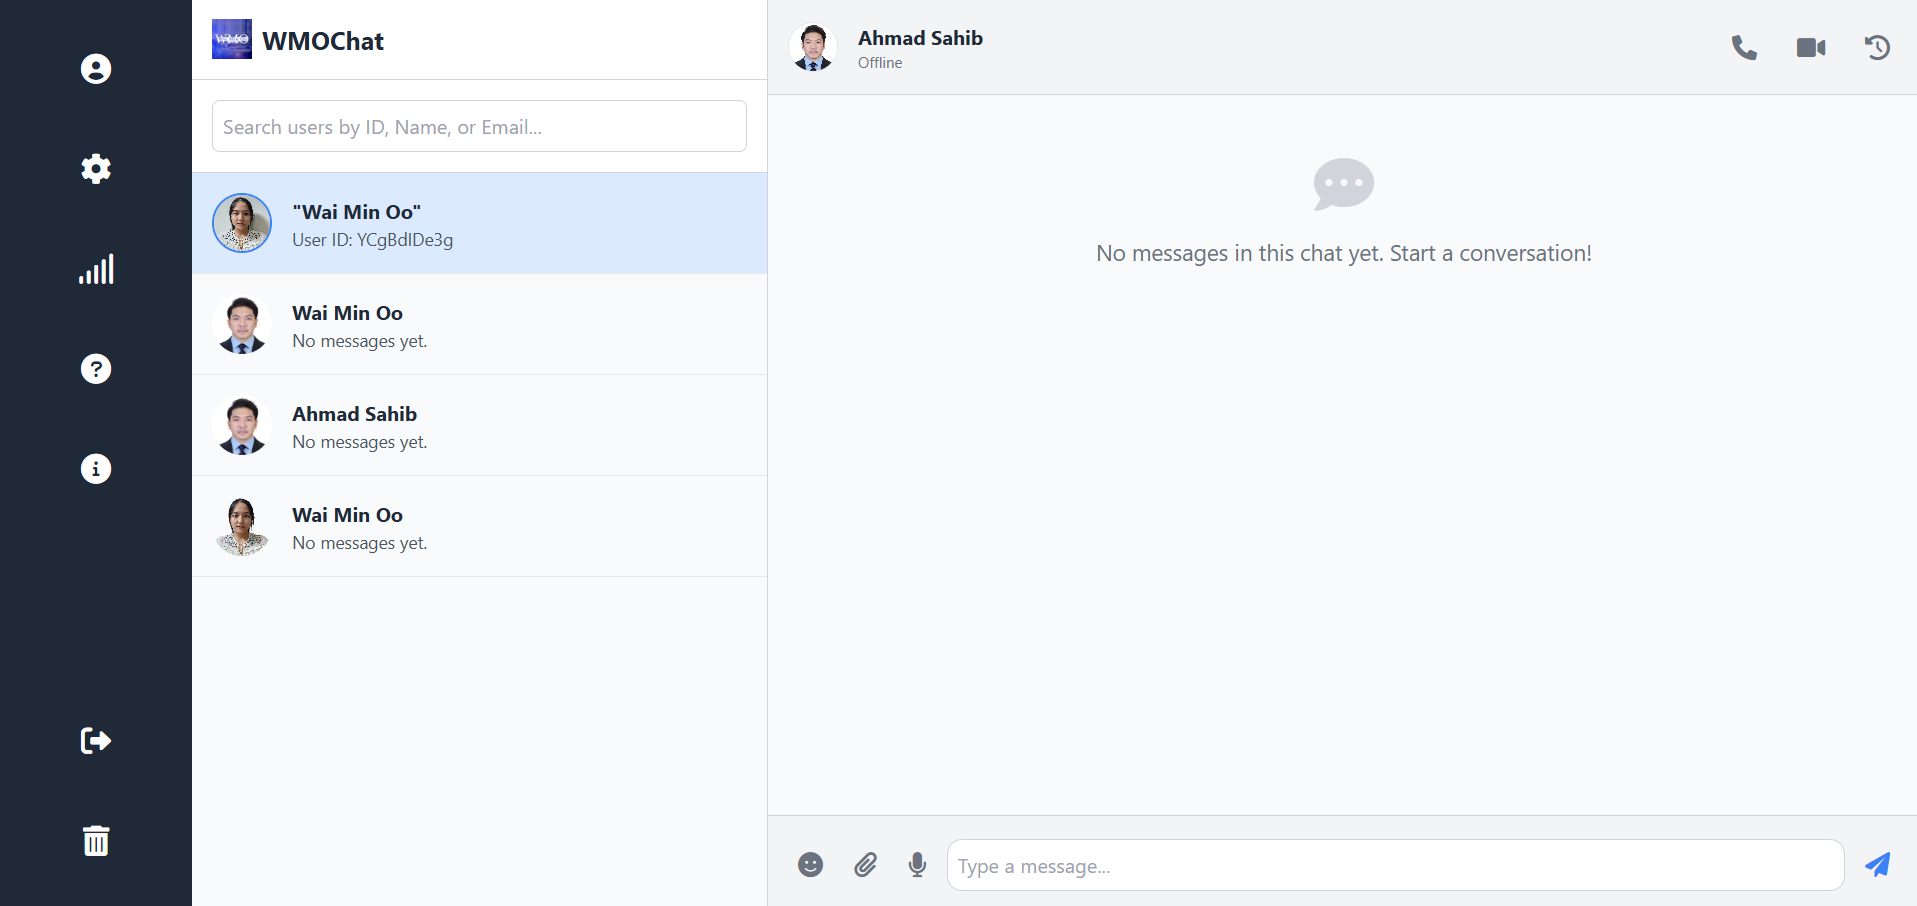Open the help question mark icon

96,369
